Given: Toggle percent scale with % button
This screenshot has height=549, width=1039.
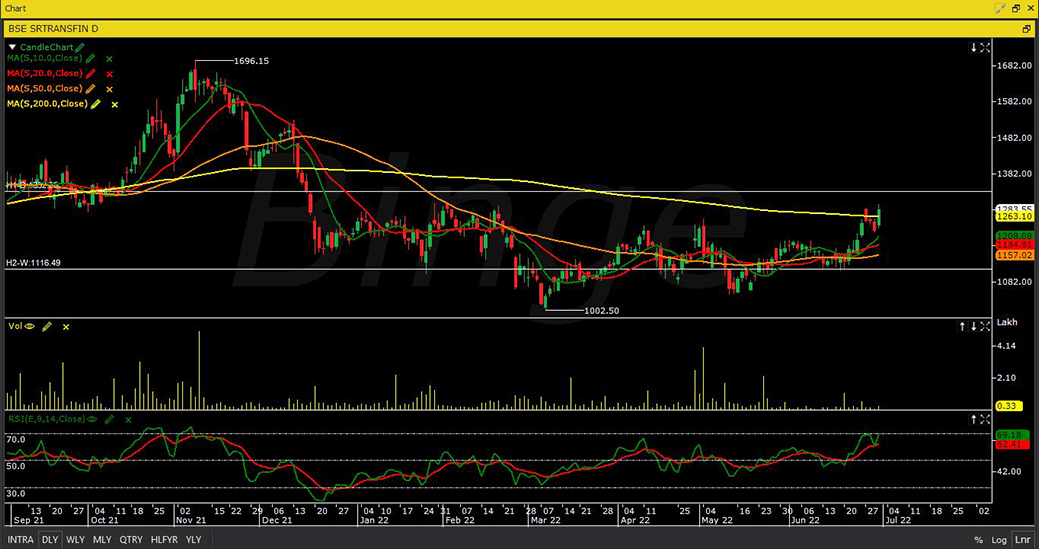Looking at the screenshot, I should click(978, 540).
